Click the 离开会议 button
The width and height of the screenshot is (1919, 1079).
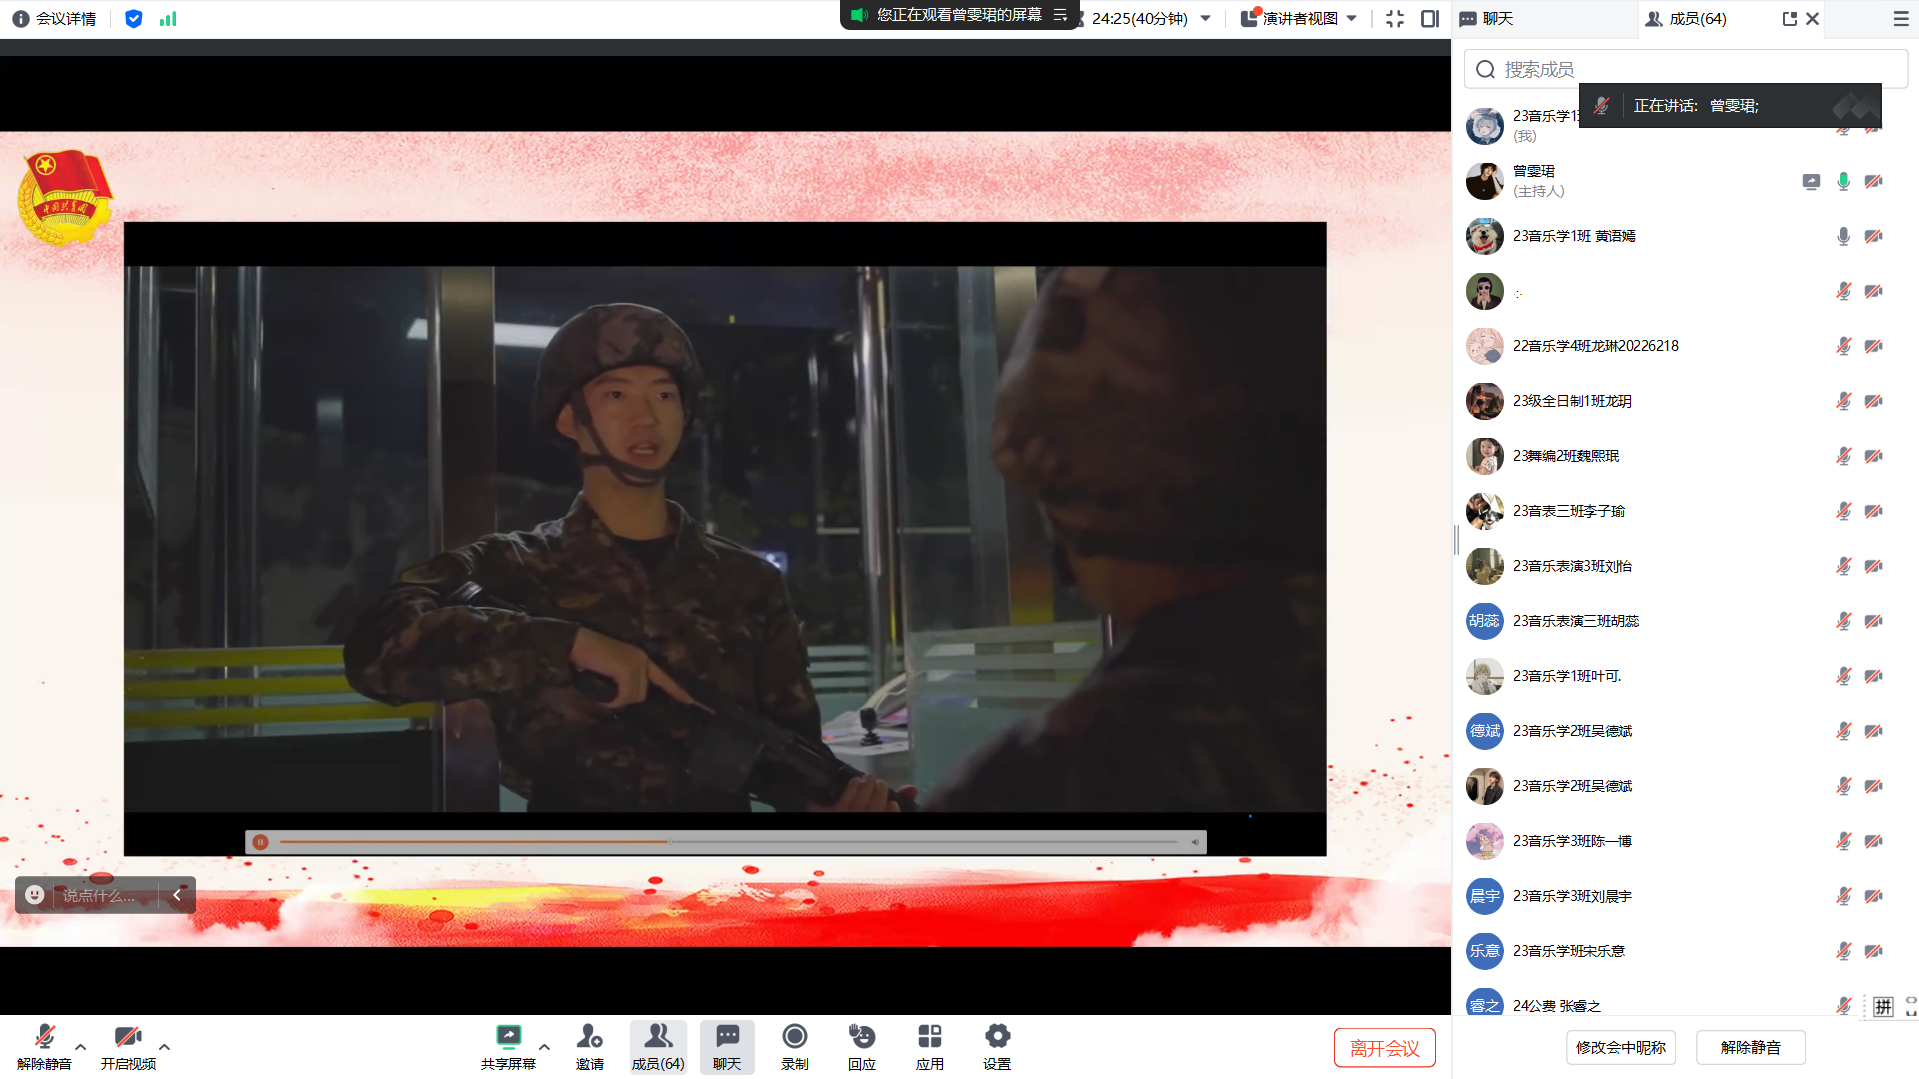(1384, 1047)
